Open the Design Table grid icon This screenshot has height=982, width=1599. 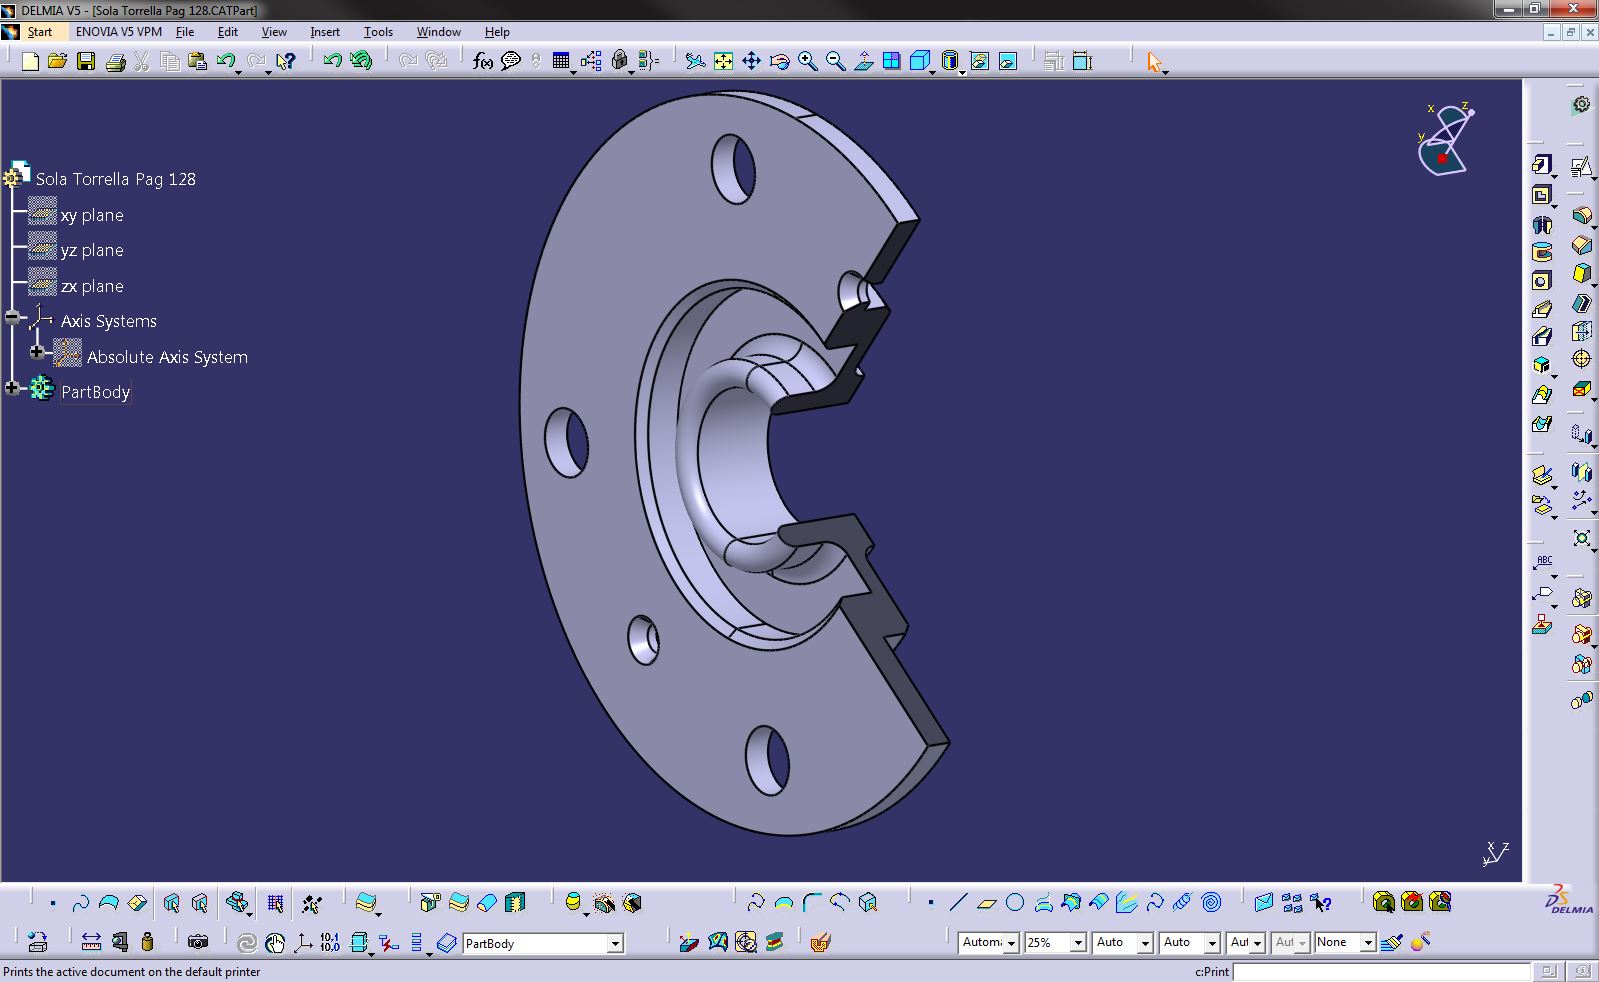tap(561, 62)
